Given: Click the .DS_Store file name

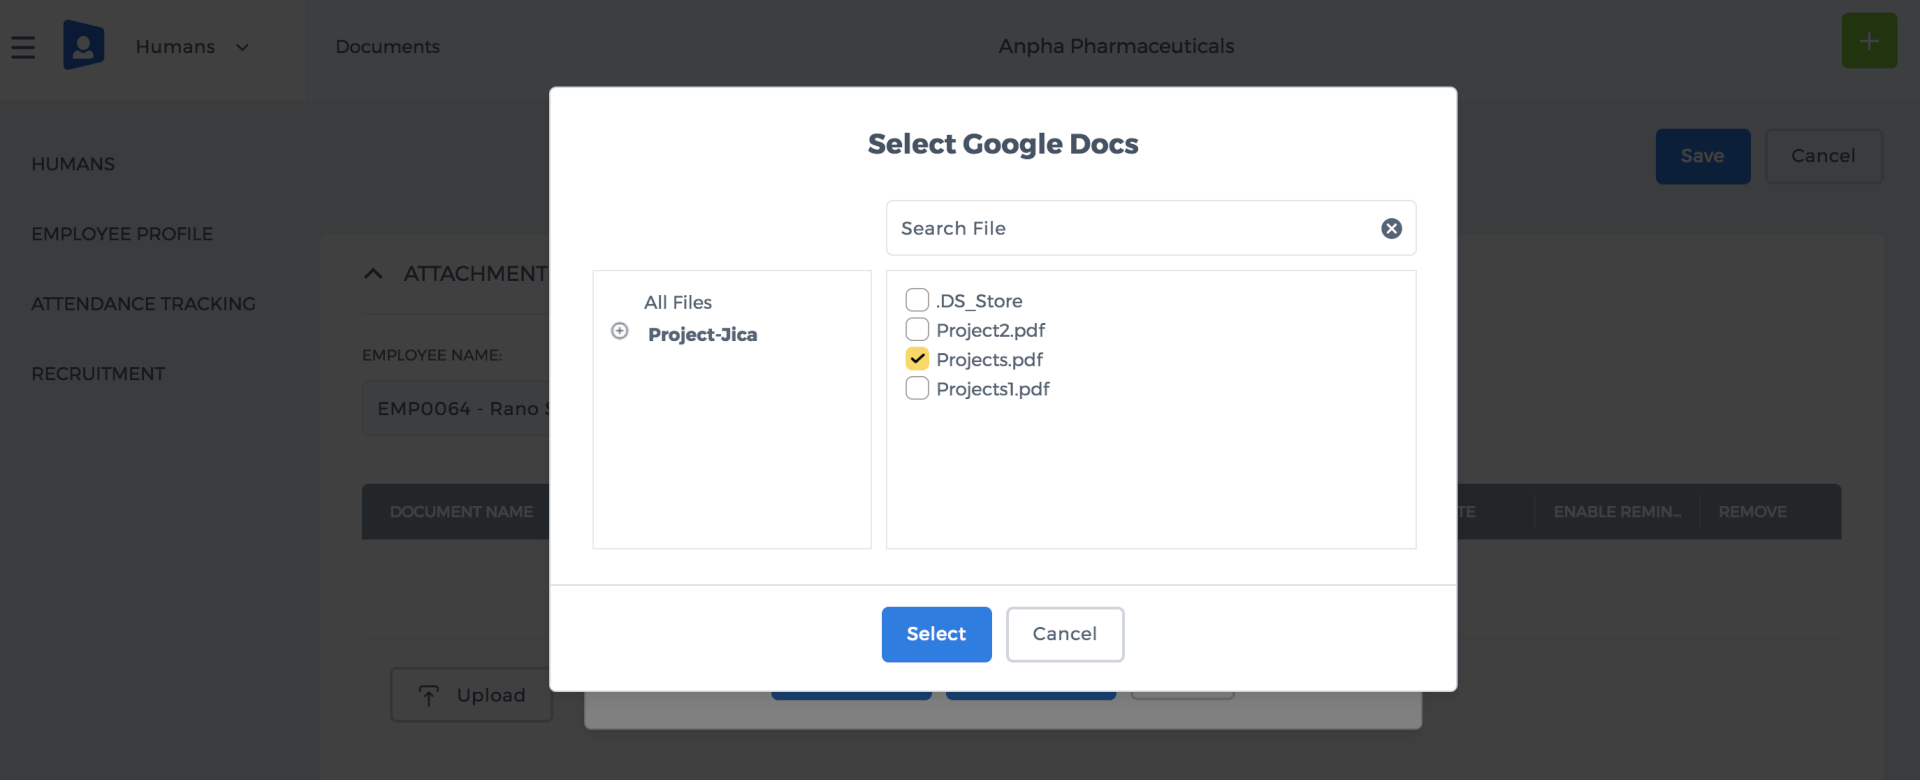Looking at the screenshot, I should tap(979, 301).
